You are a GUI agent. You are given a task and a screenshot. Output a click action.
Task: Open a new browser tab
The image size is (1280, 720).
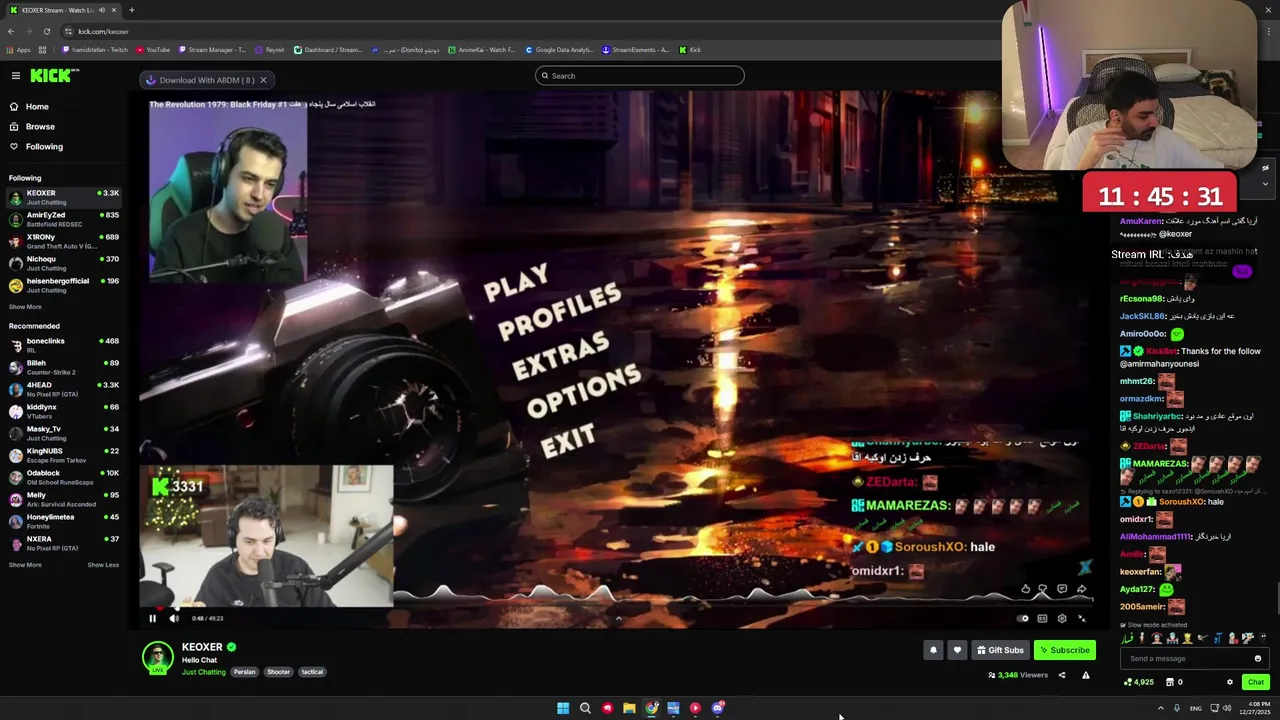131,10
